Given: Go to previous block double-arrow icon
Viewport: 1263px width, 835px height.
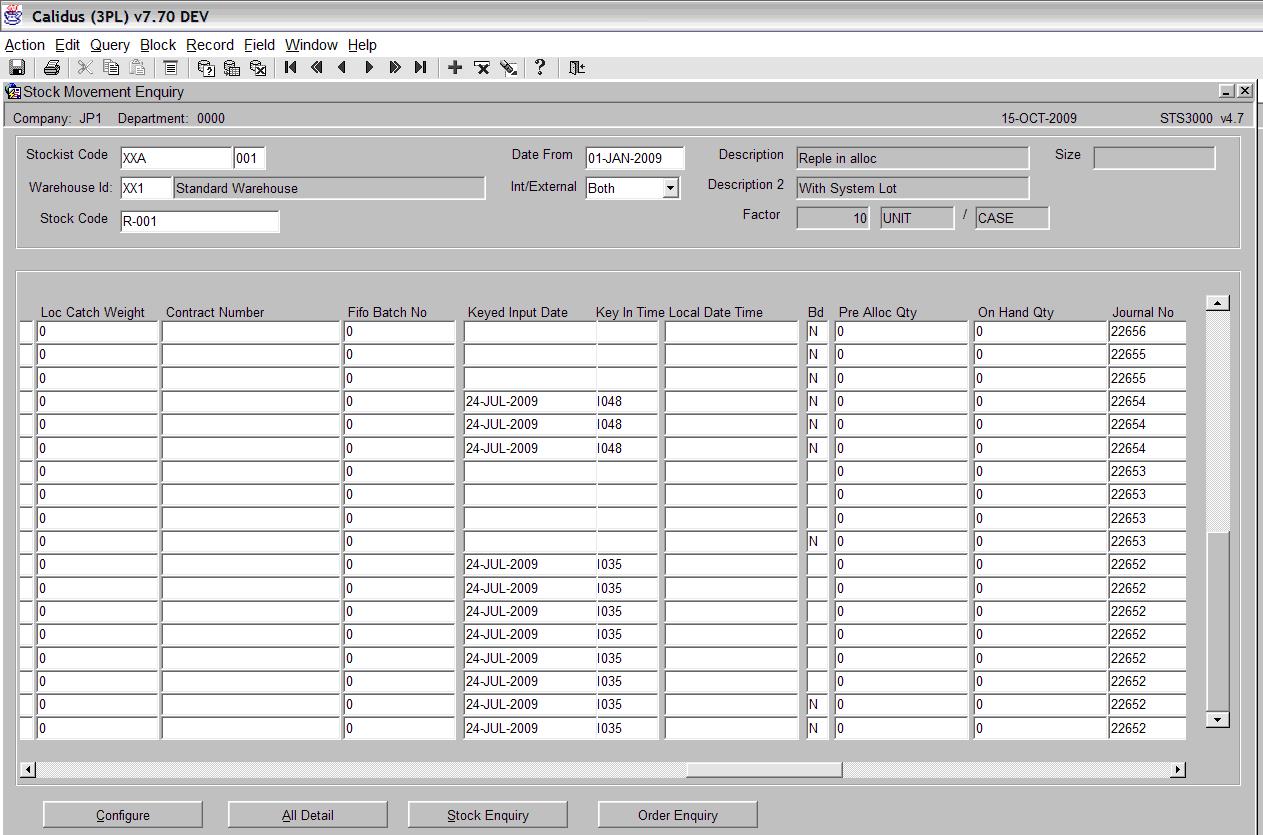Looking at the screenshot, I should 317,68.
